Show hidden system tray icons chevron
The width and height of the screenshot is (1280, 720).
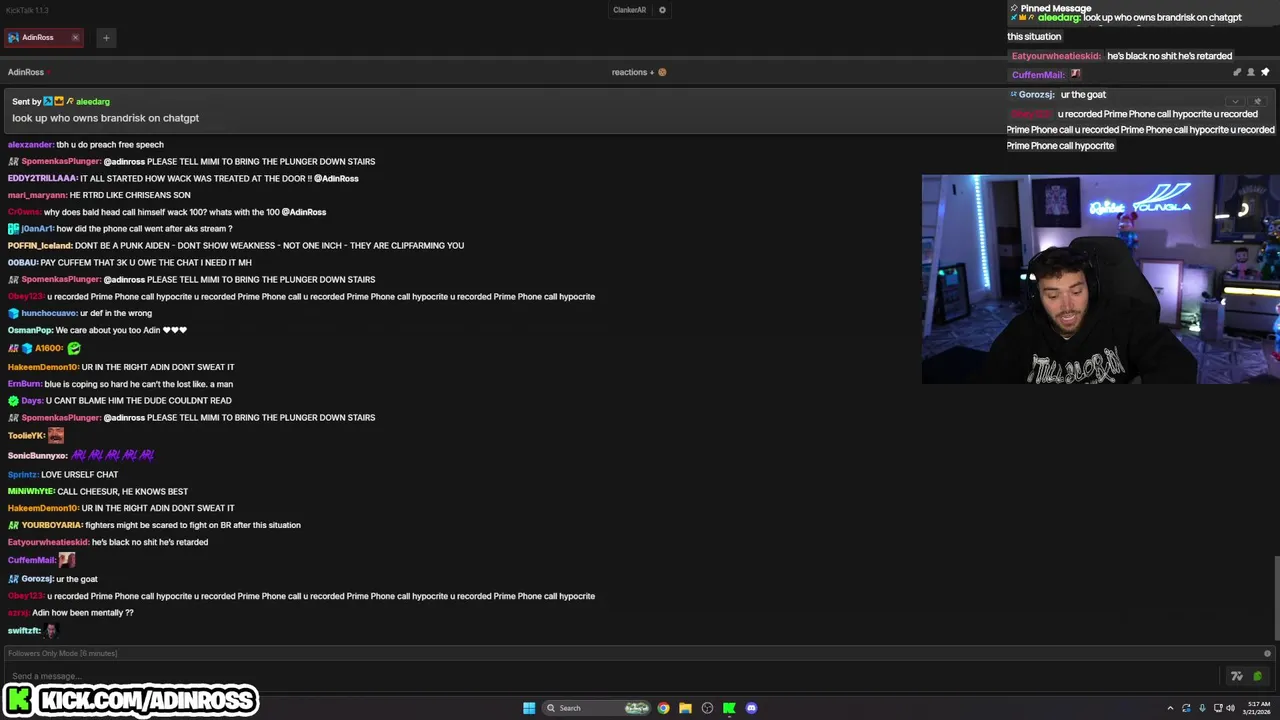pyautogui.click(x=1170, y=708)
